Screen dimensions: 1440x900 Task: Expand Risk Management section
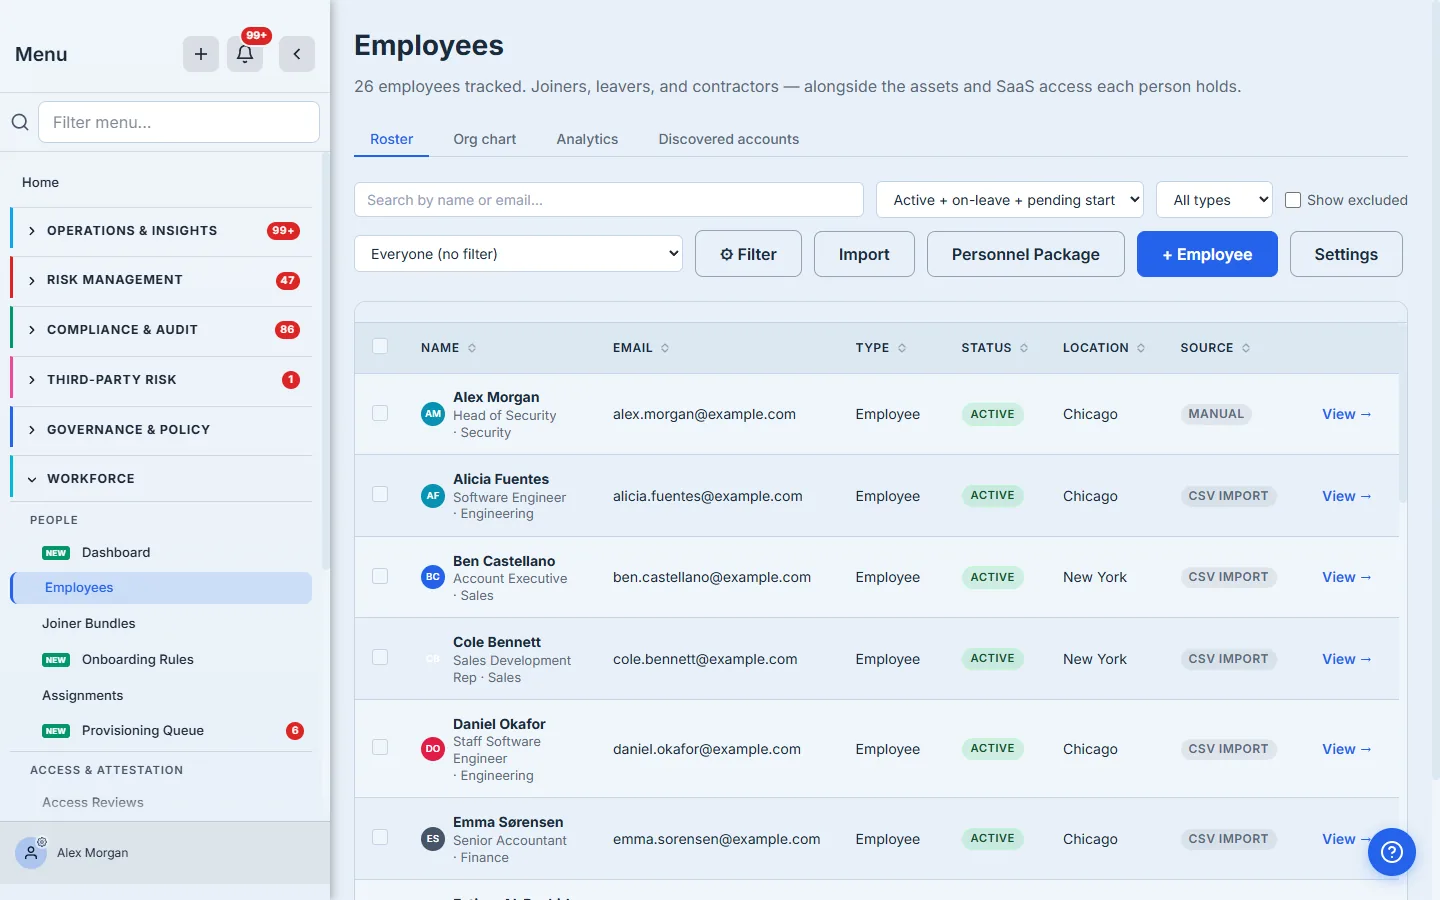tap(161, 280)
